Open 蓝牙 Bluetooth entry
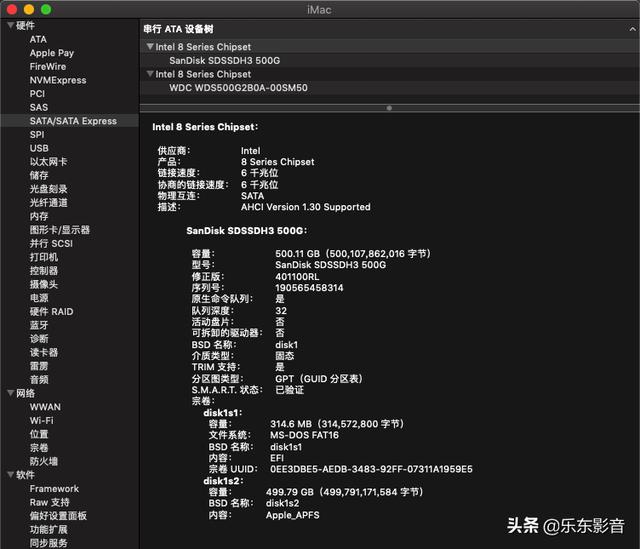The width and height of the screenshot is (640, 549). click(x=39, y=325)
